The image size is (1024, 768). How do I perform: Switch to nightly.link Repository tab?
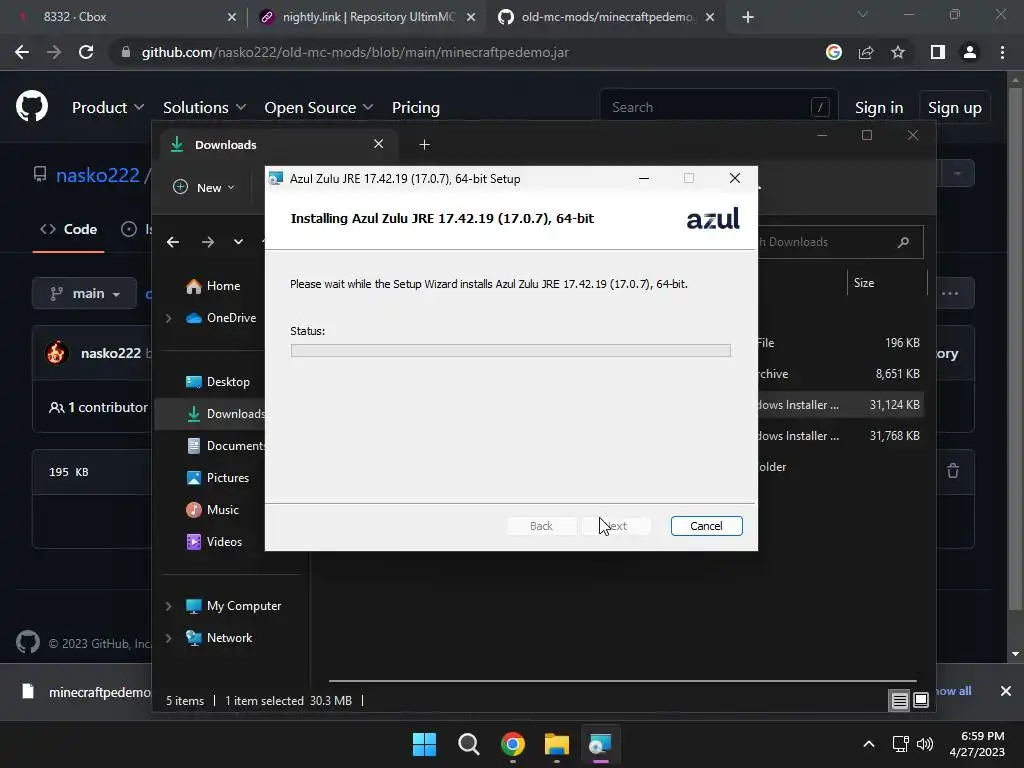pos(368,17)
